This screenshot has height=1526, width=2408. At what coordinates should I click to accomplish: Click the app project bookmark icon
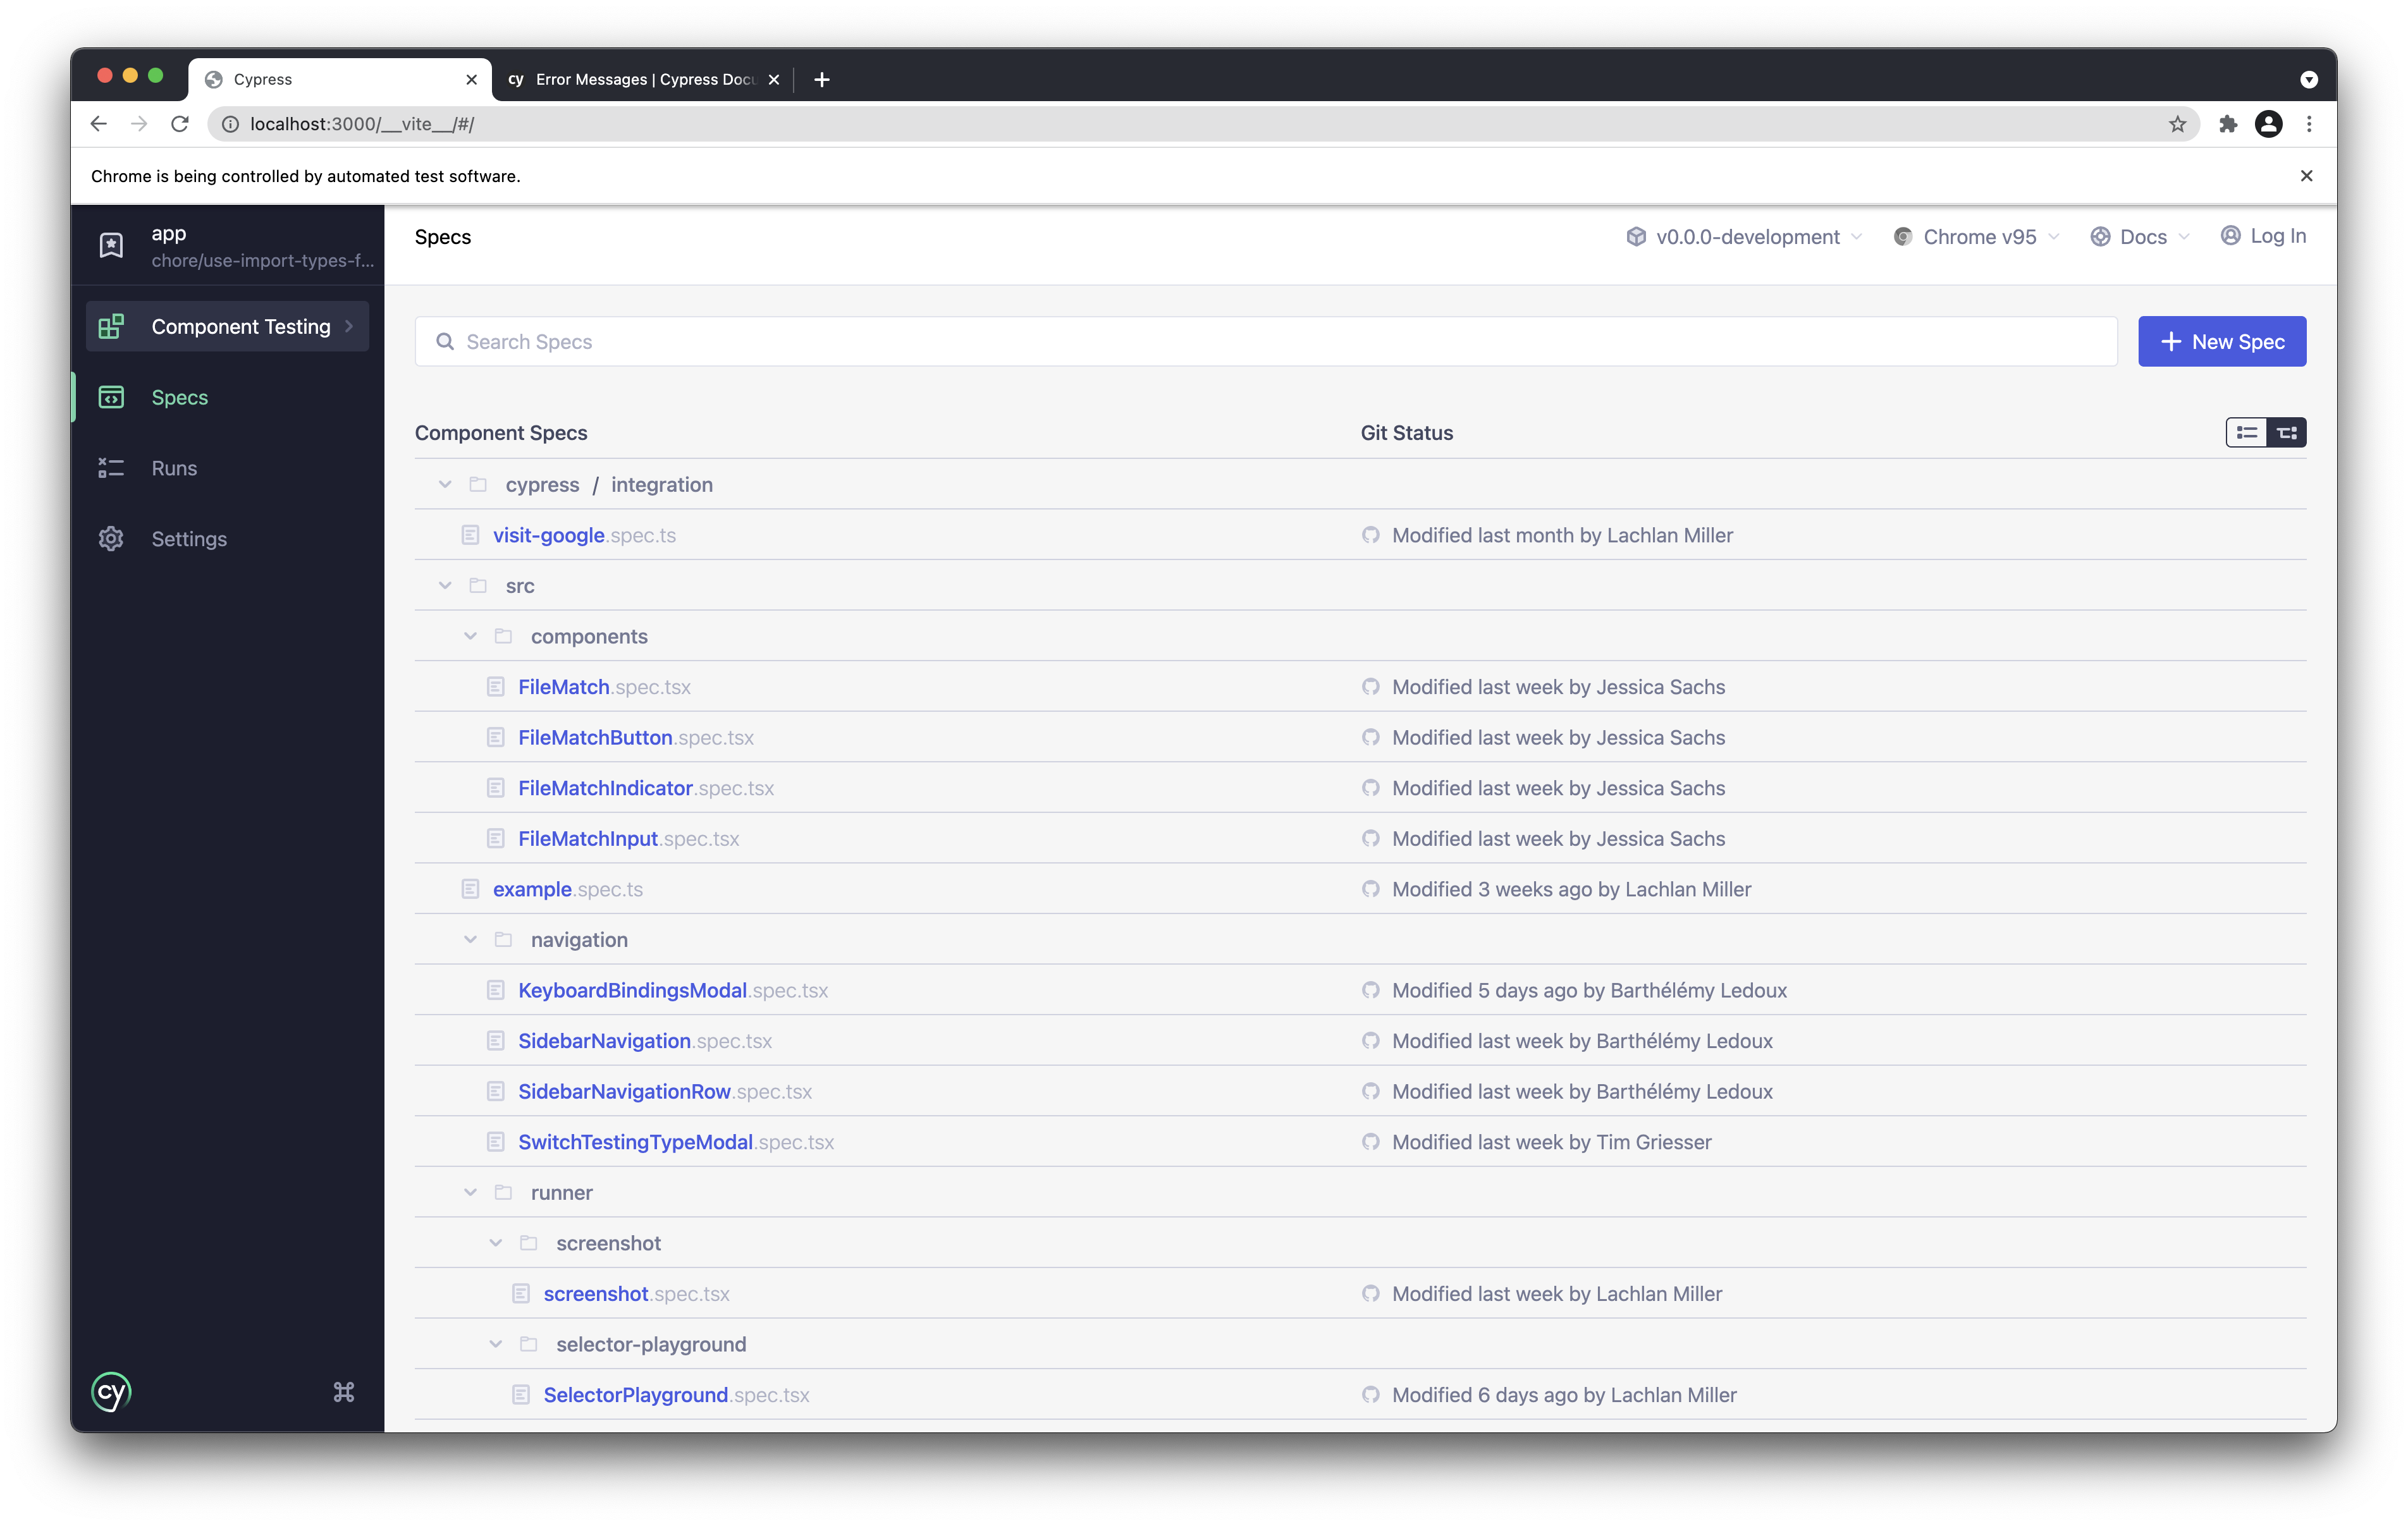point(111,246)
